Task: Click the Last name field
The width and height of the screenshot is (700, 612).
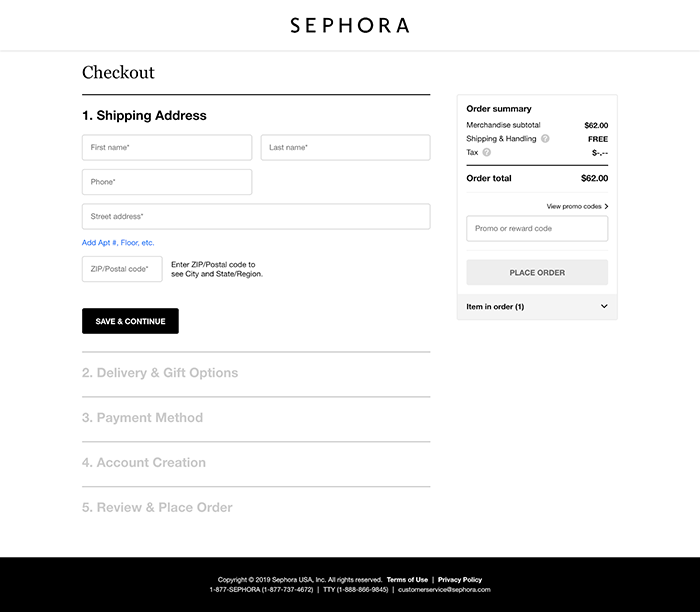Action: coord(345,148)
